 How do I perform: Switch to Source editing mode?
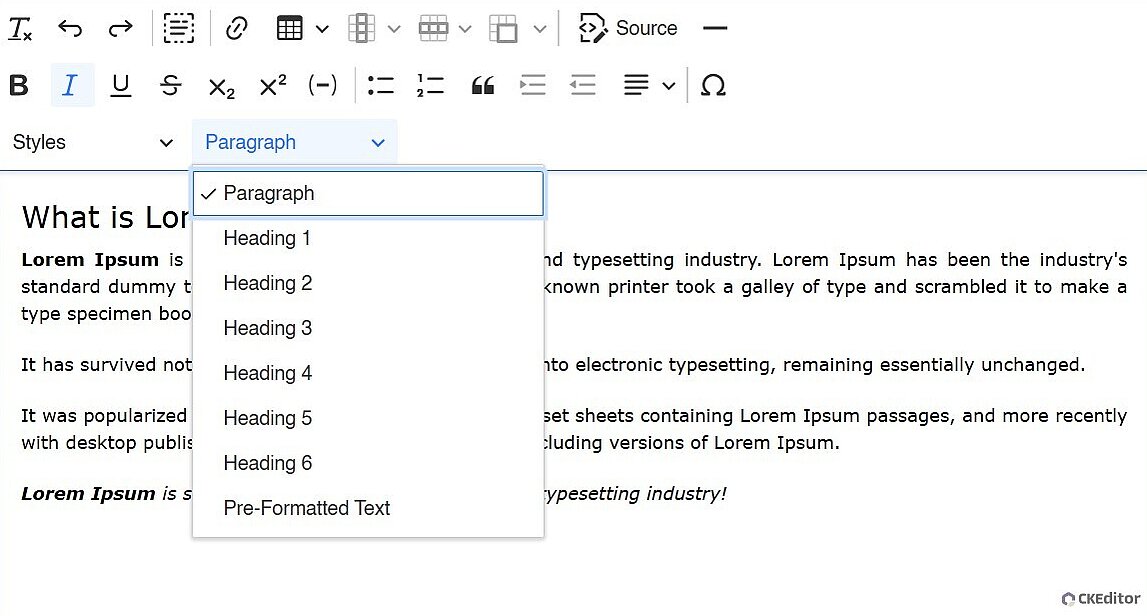(x=629, y=29)
